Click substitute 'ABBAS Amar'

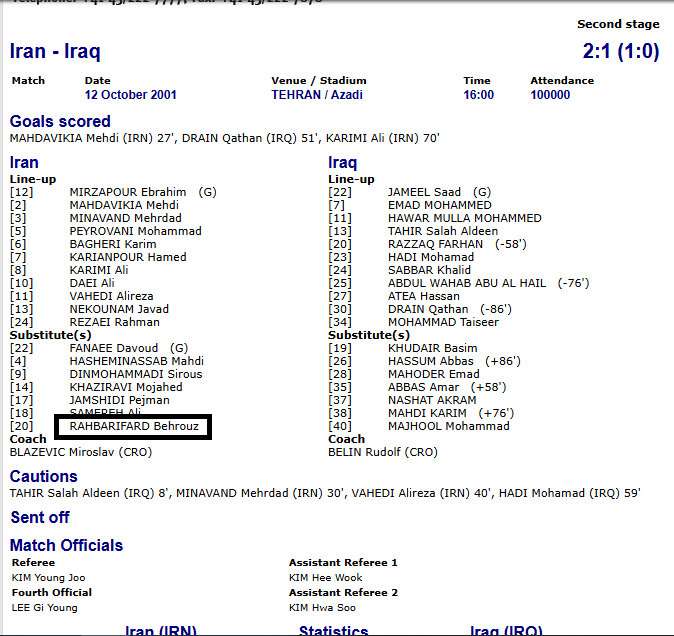[x=423, y=387]
